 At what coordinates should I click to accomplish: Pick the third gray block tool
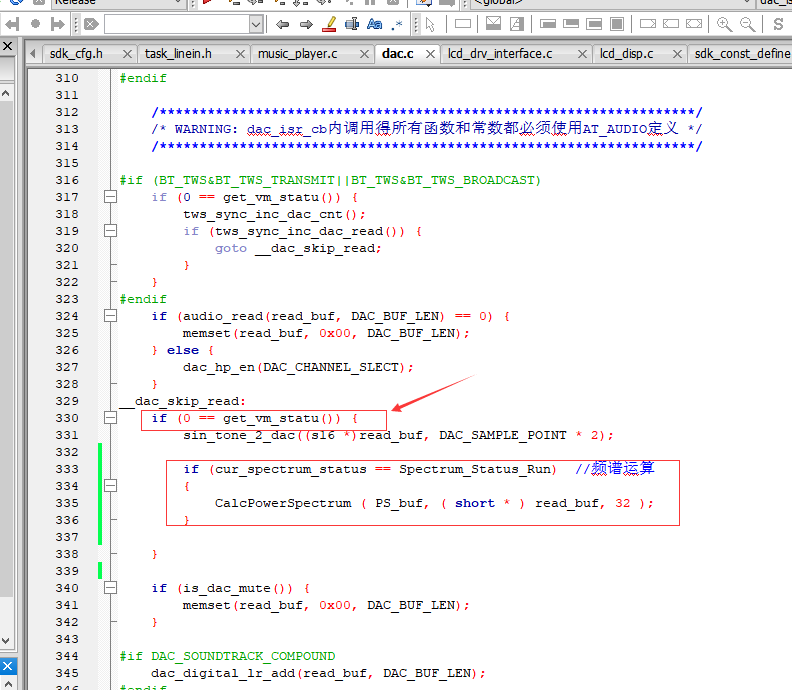[594, 24]
